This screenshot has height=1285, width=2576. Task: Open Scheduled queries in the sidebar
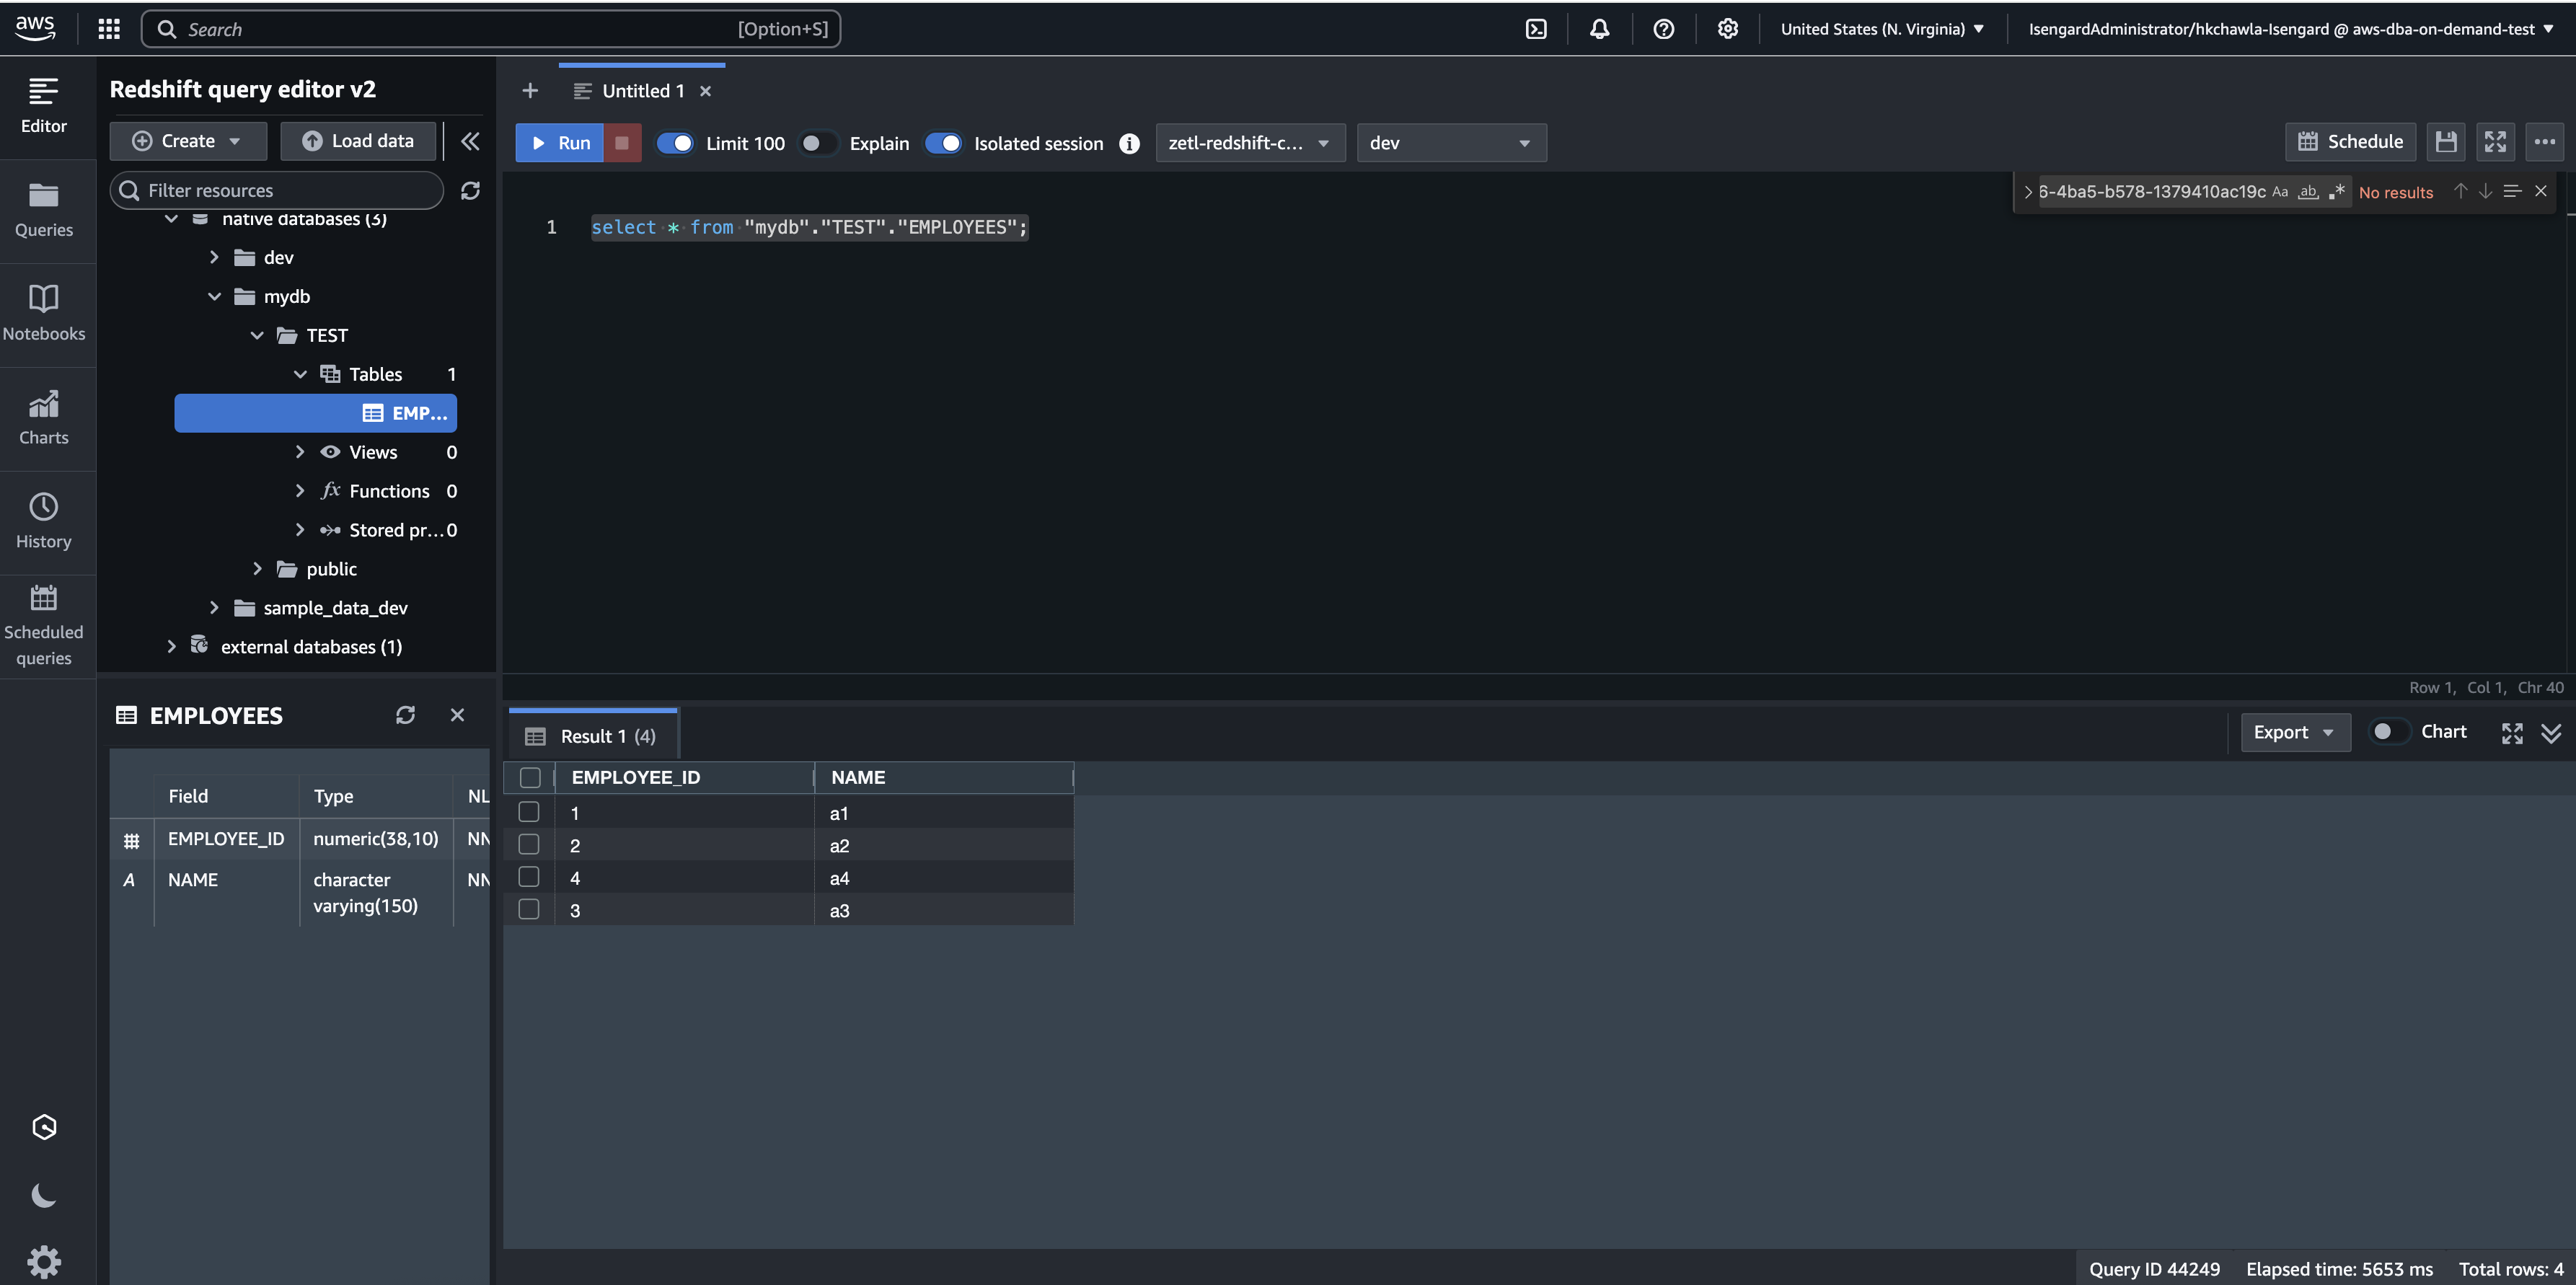(44, 627)
